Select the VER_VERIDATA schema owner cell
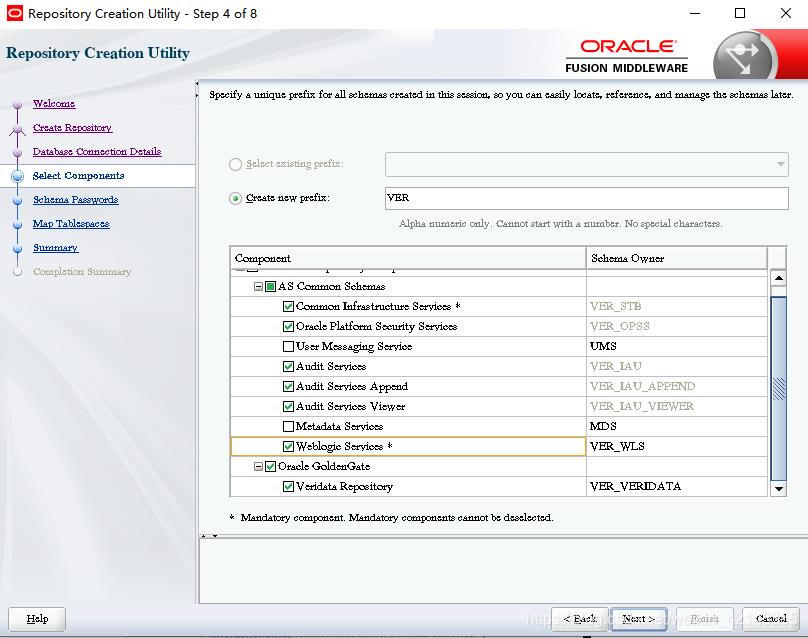808x638 pixels. pyautogui.click(x=677, y=486)
